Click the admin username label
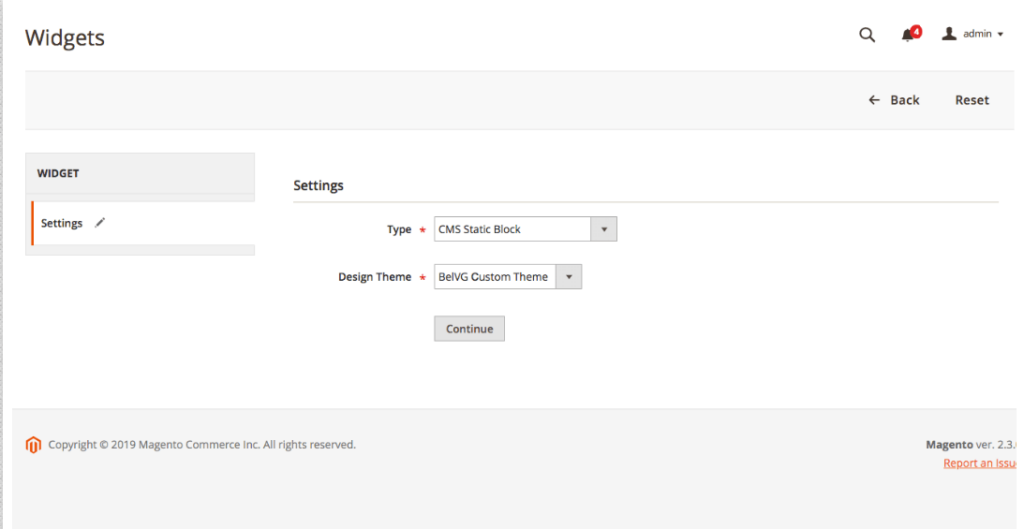1024x529 pixels. tap(977, 34)
